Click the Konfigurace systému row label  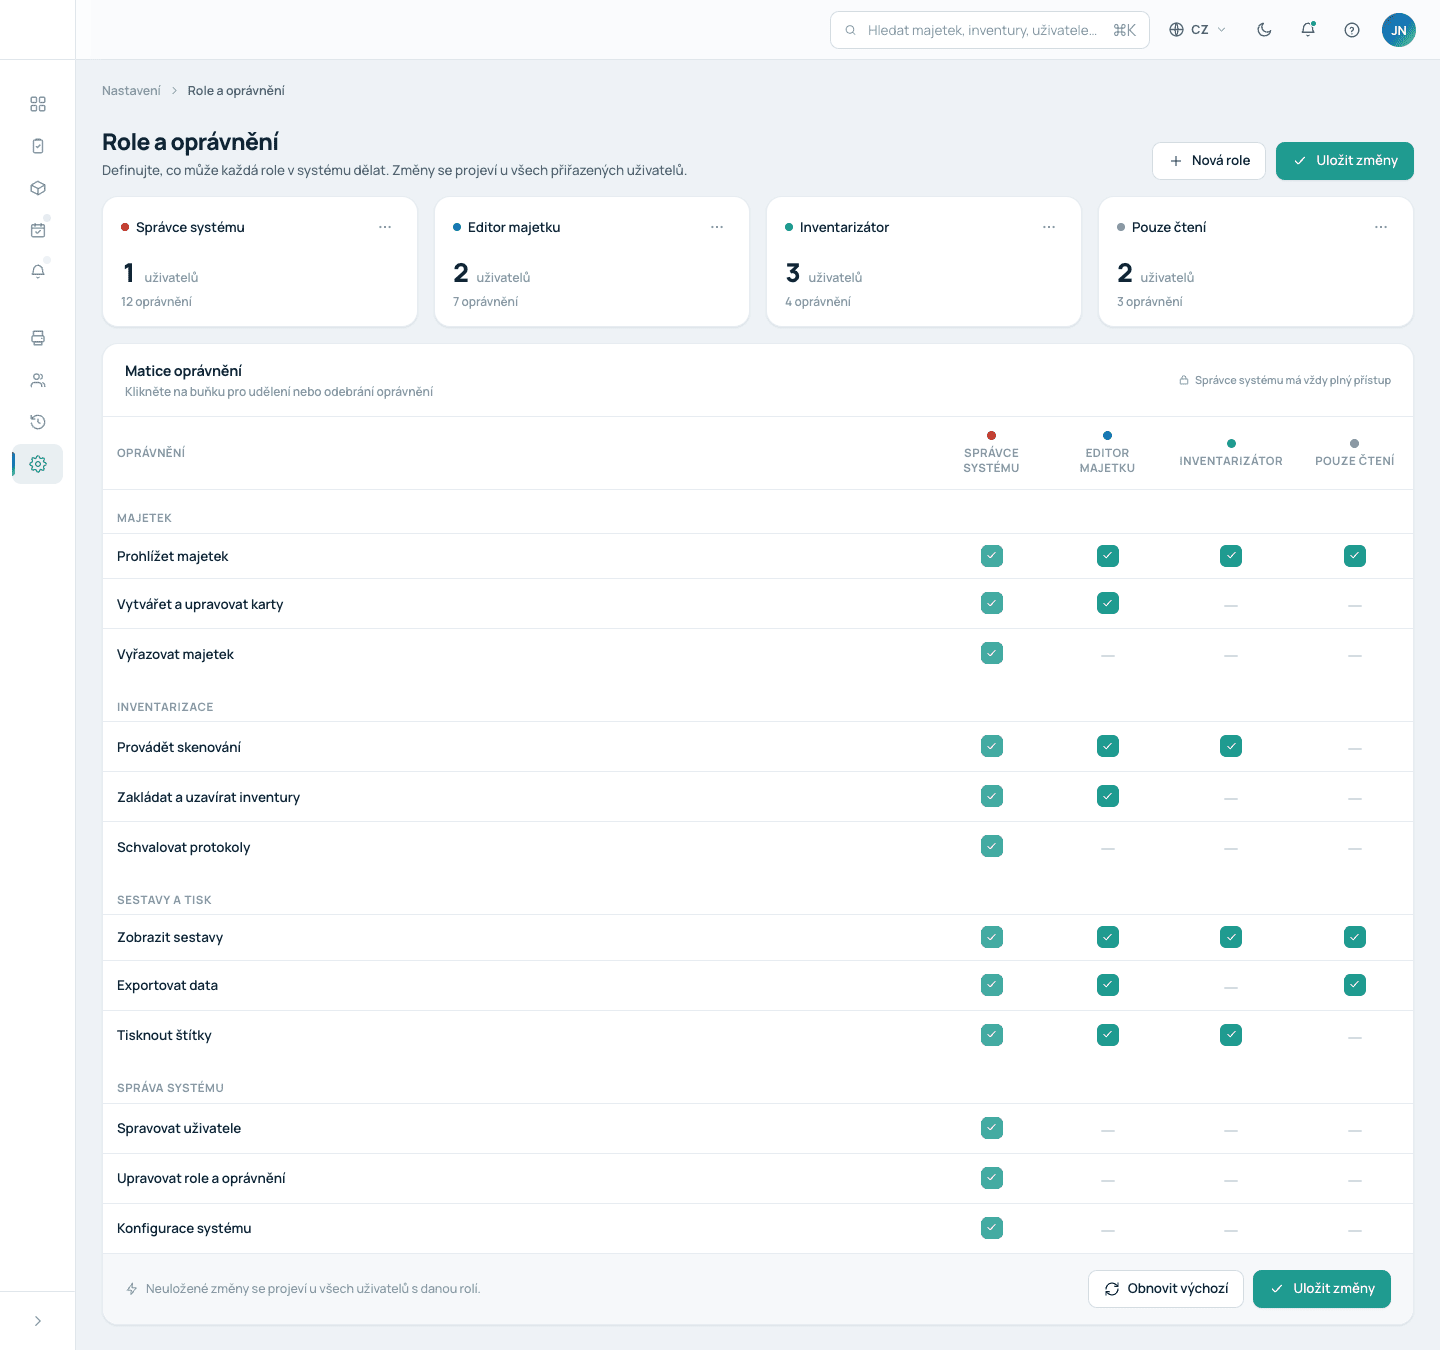[x=184, y=1229]
